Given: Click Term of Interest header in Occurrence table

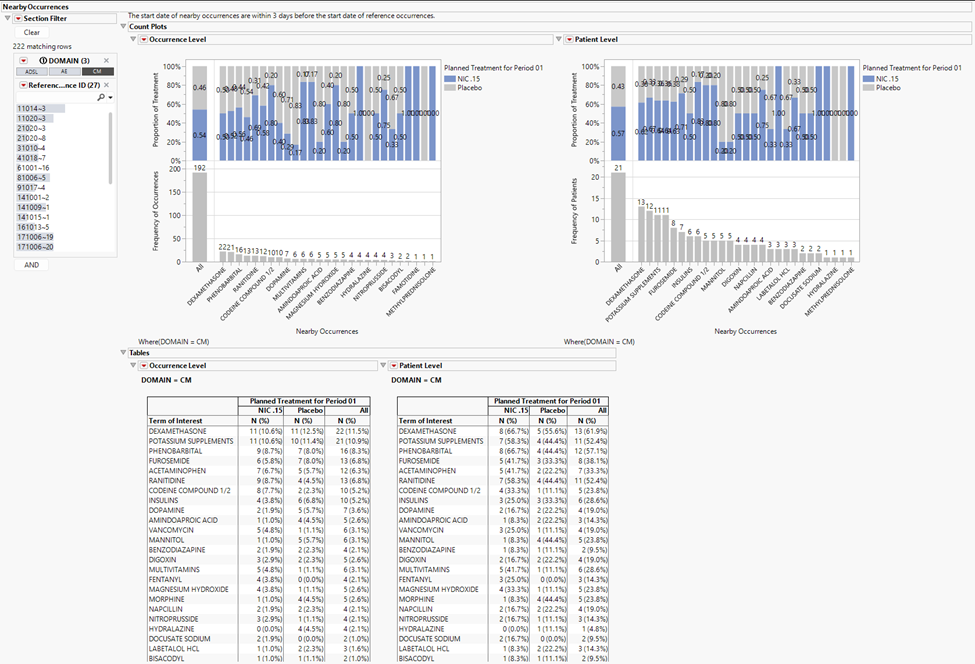Looking at the screenshot, I should click(175, 421).
